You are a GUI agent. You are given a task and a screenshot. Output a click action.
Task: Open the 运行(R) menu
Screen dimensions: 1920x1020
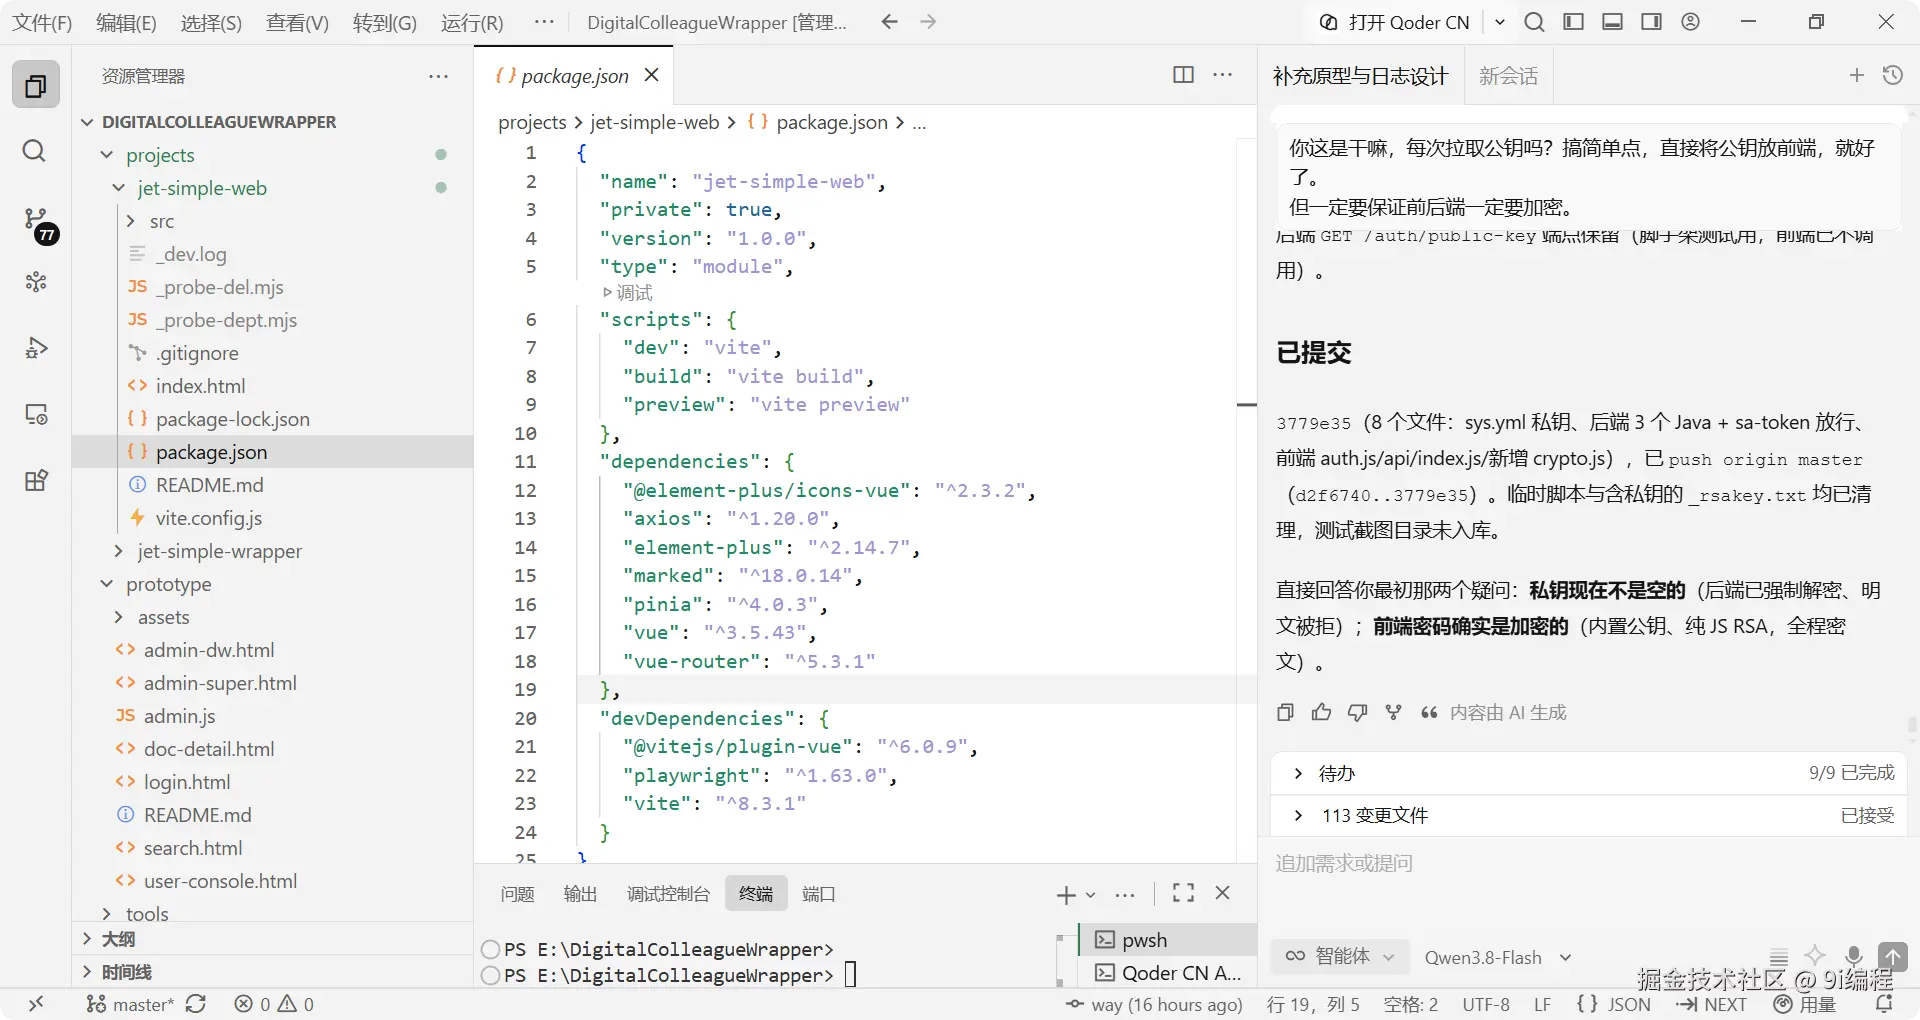473,22
